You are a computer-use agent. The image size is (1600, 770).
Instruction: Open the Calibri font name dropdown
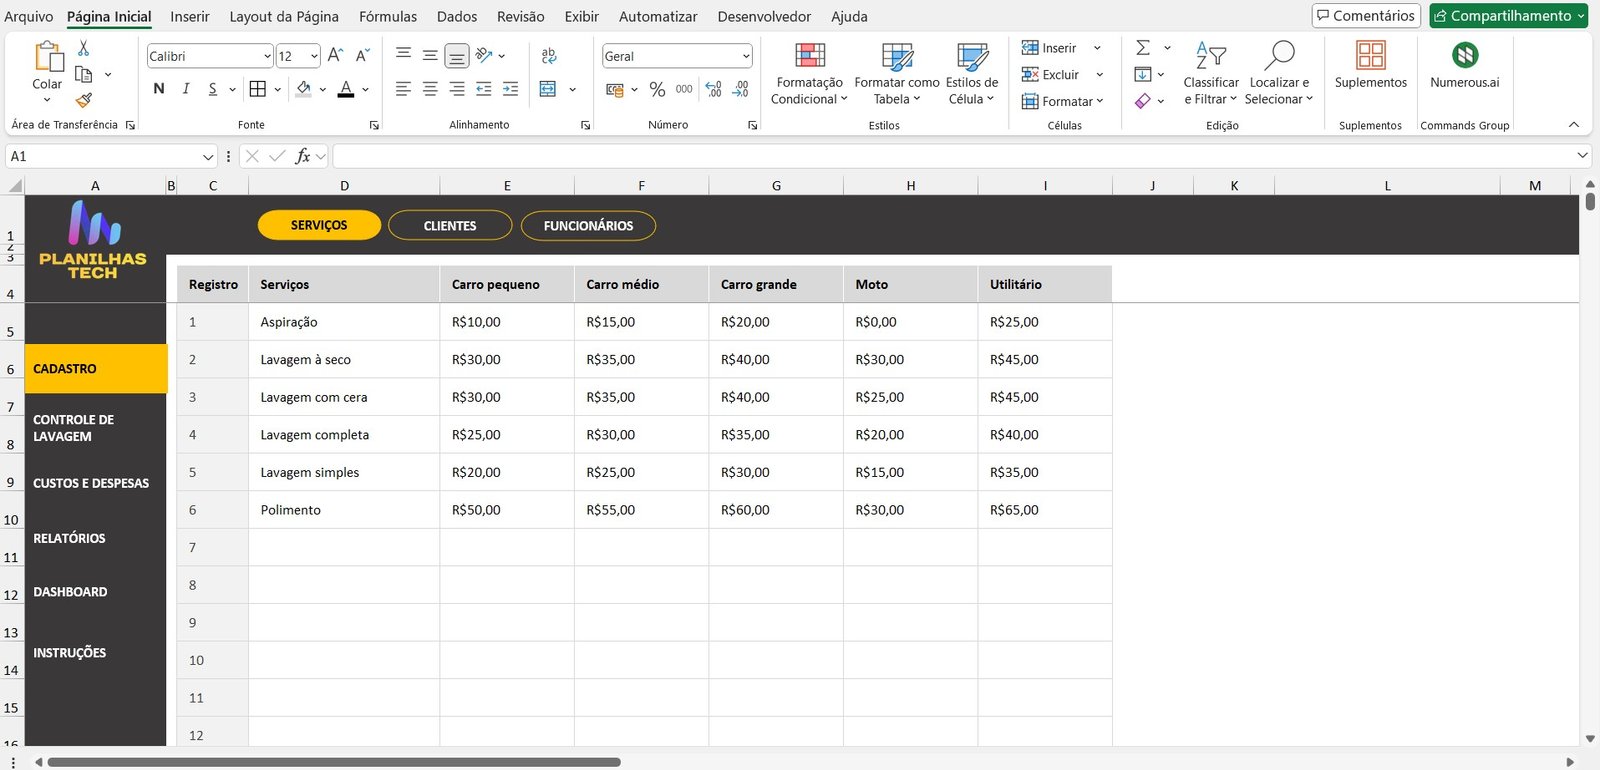(x=267, y=56)
